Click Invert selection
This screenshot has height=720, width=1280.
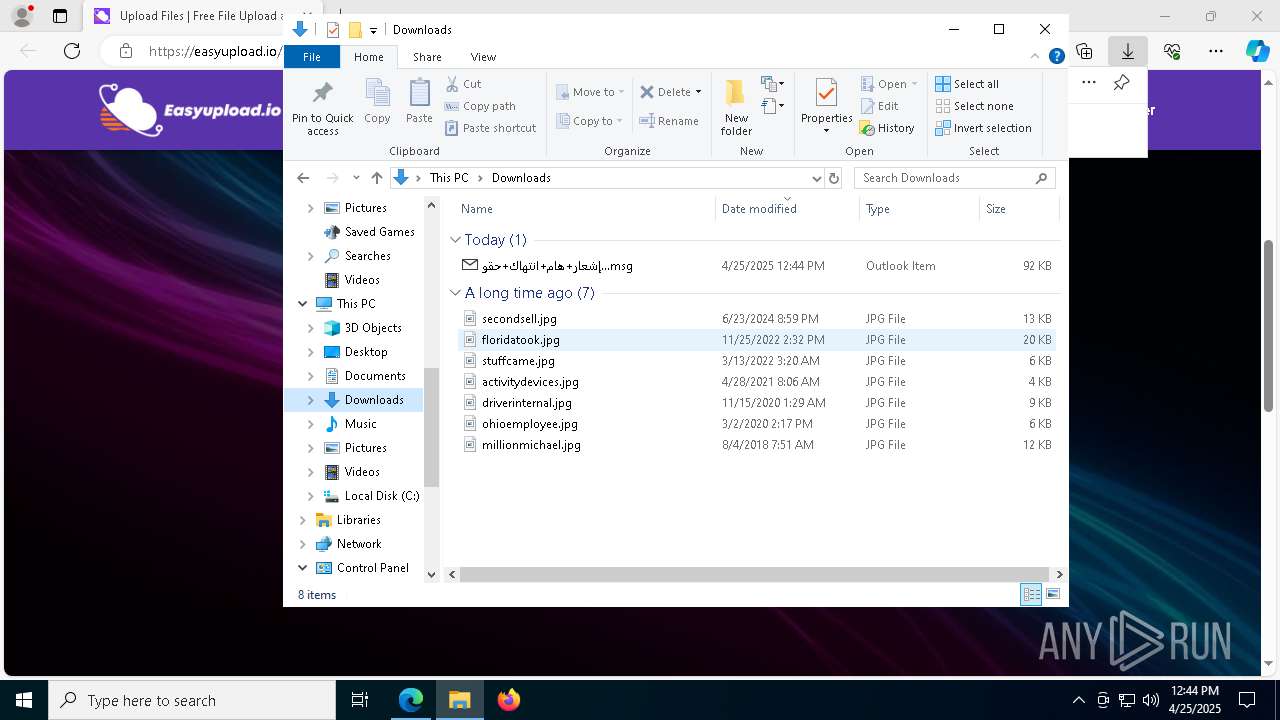(x=983, y=128)
